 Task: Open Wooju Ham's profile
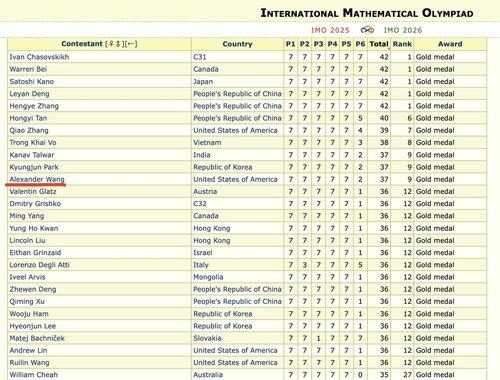coord(29,314)
